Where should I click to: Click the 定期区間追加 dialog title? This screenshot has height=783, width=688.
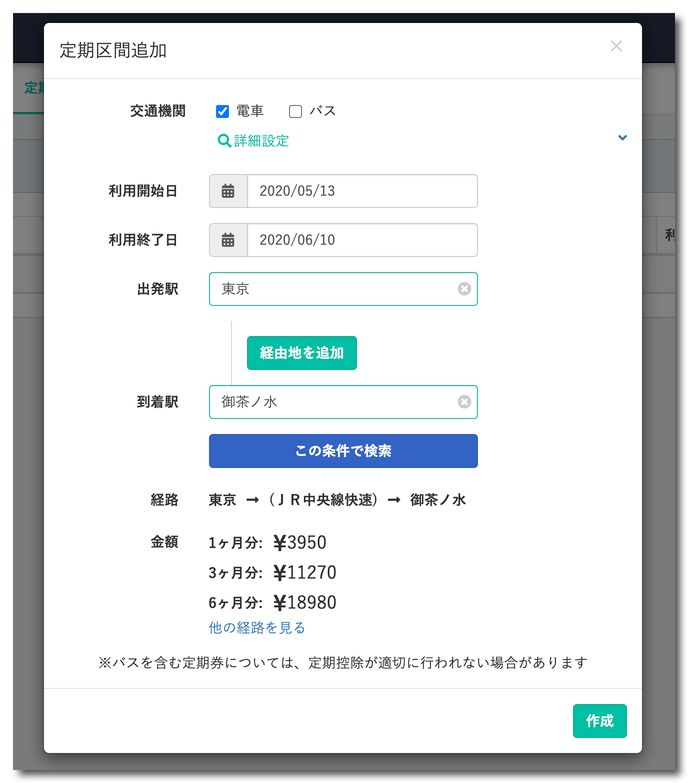(x=113, y=50)
